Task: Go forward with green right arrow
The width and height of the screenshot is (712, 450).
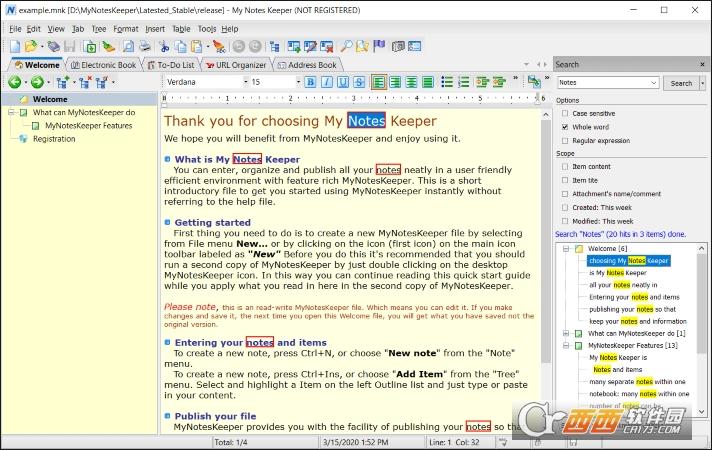Action: coord(37,82)
